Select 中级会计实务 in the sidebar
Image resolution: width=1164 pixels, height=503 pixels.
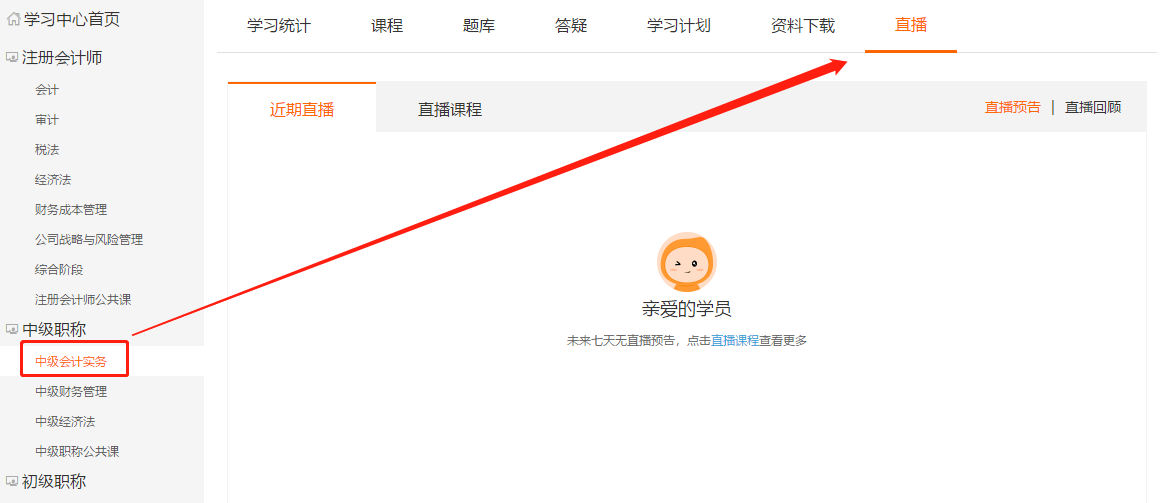[x=71, y=362]
